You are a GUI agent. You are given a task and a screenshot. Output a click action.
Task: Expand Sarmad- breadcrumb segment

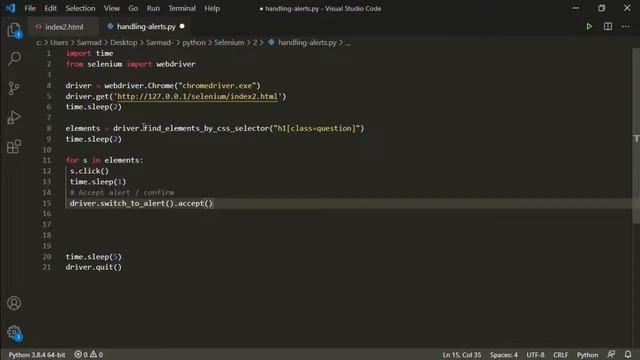pyautogui.click(x=160, y=42)
